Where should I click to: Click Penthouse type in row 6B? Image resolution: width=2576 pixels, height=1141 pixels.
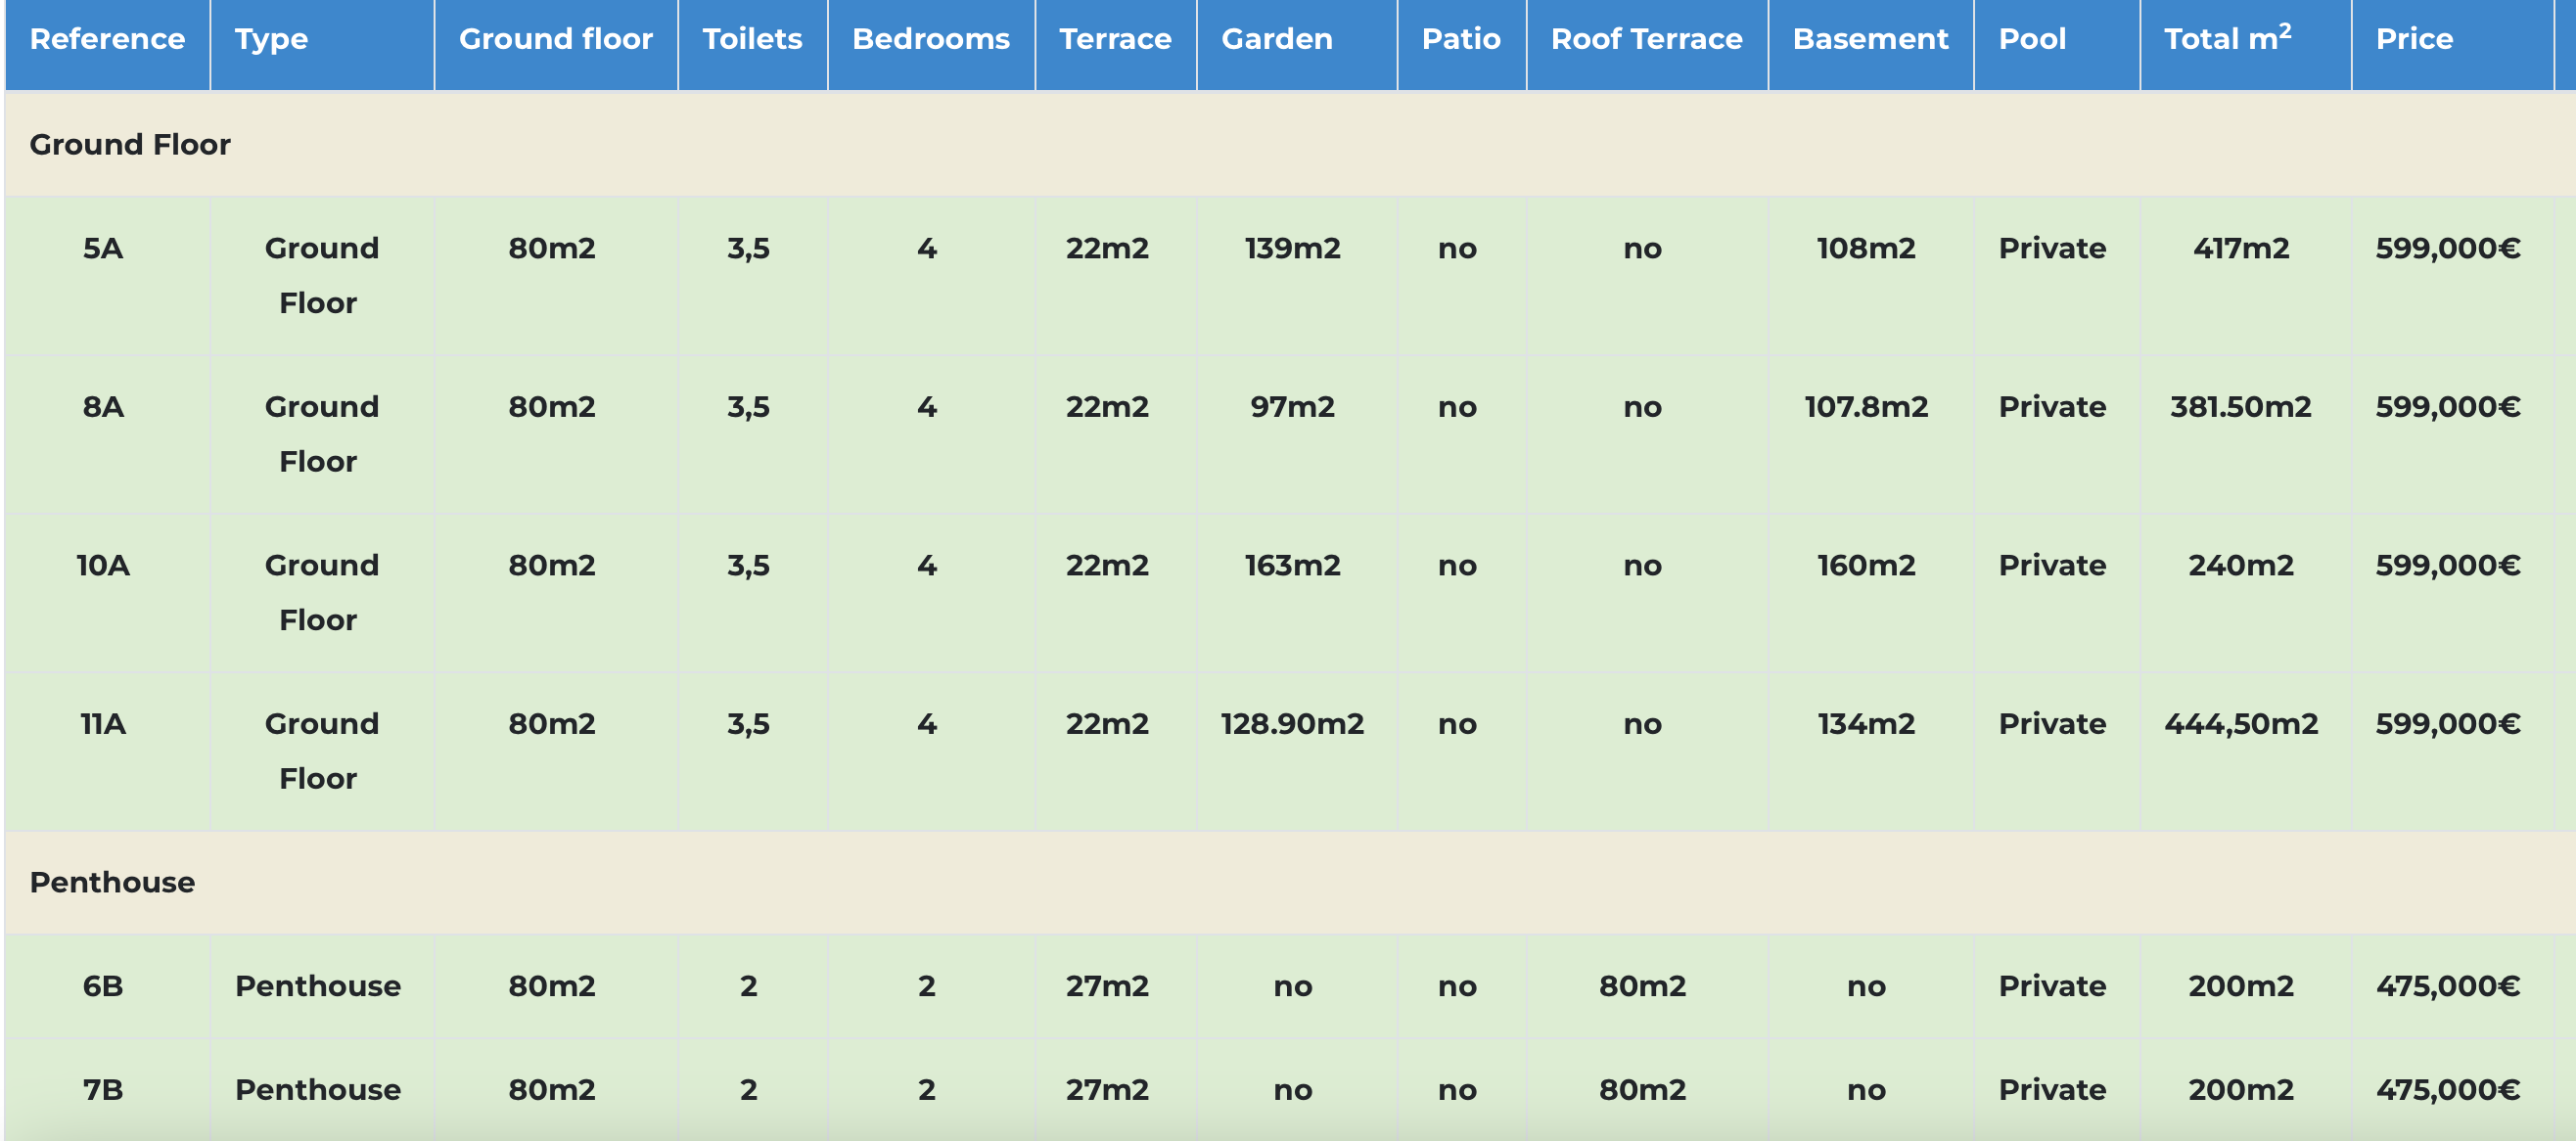pos(318,986)
